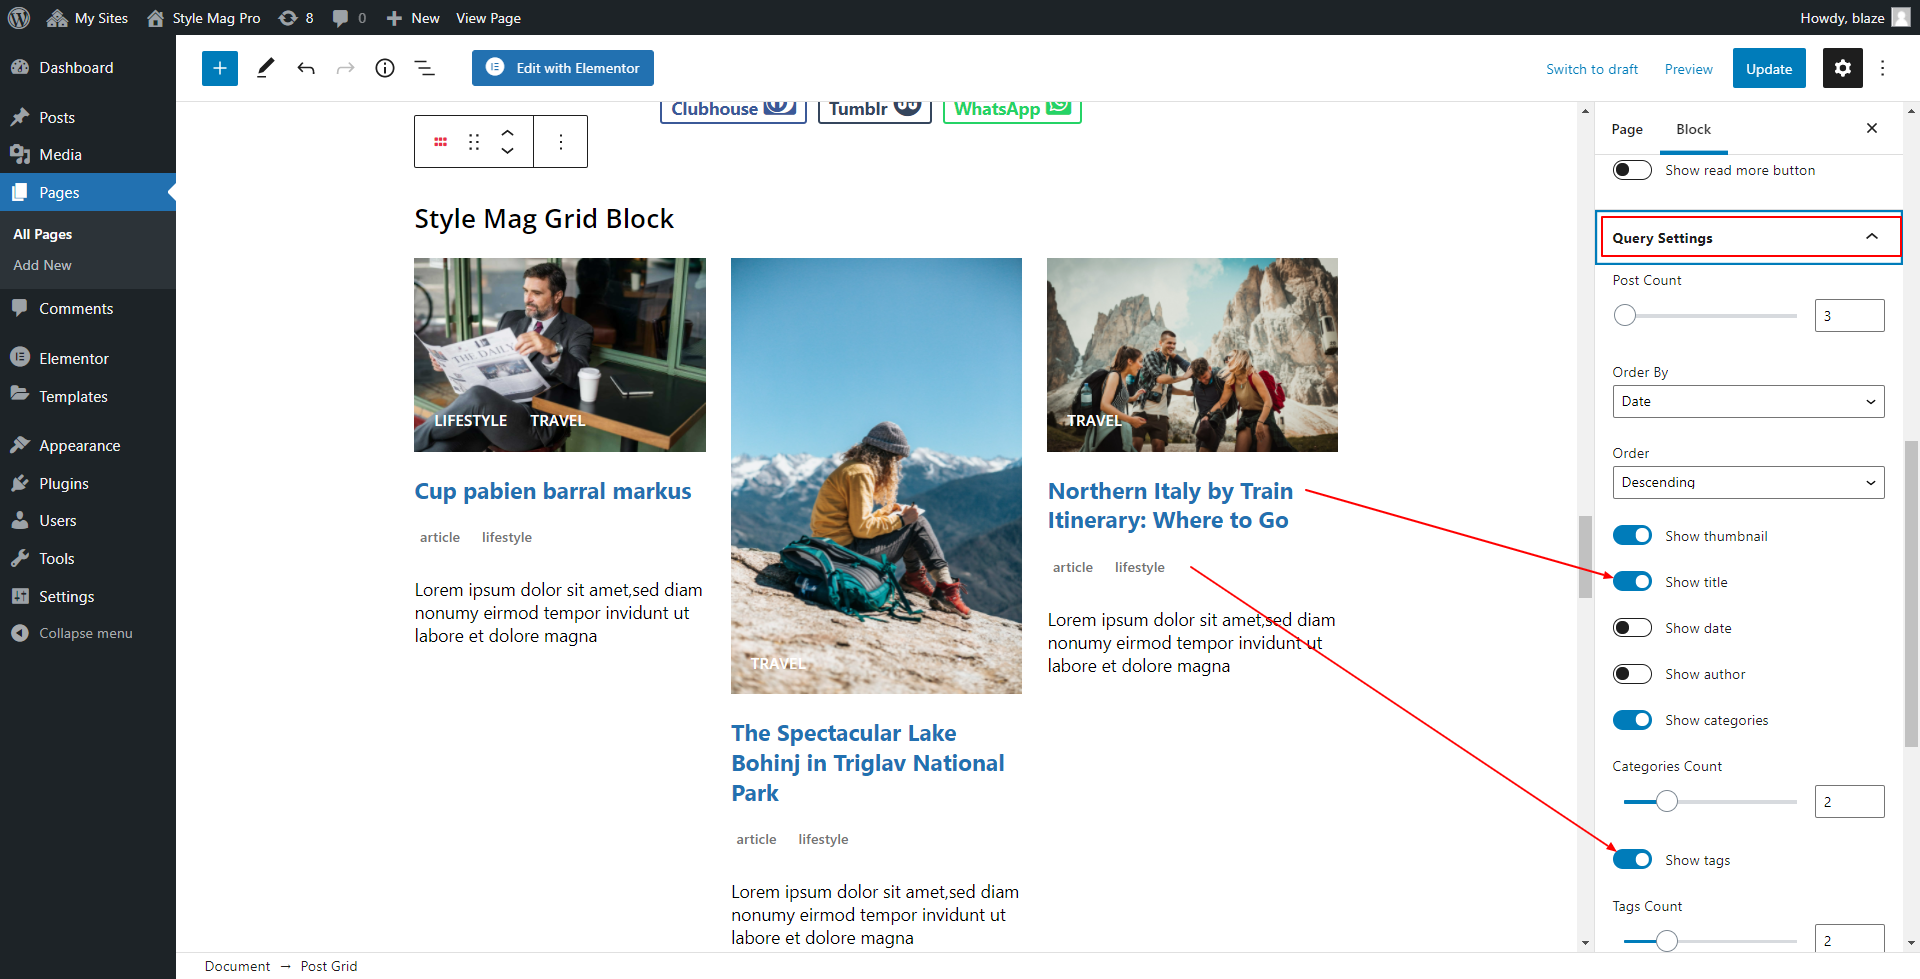
Task: Switch to the Page tab
Action: [x=1627, y=129]
